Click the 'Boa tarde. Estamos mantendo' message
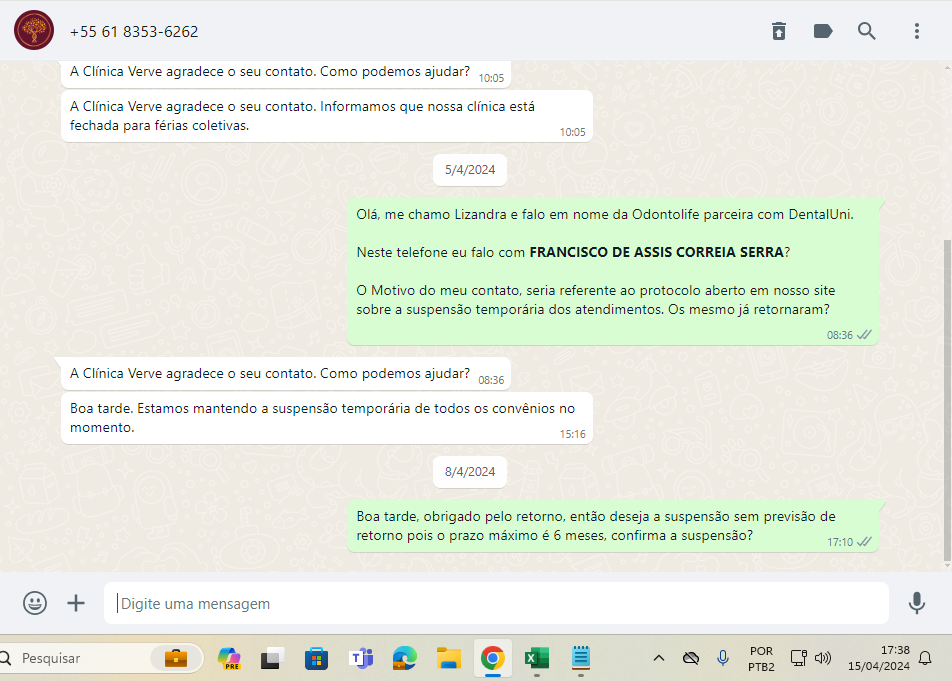Screen dimensions: 952x681 click(327, 418)
